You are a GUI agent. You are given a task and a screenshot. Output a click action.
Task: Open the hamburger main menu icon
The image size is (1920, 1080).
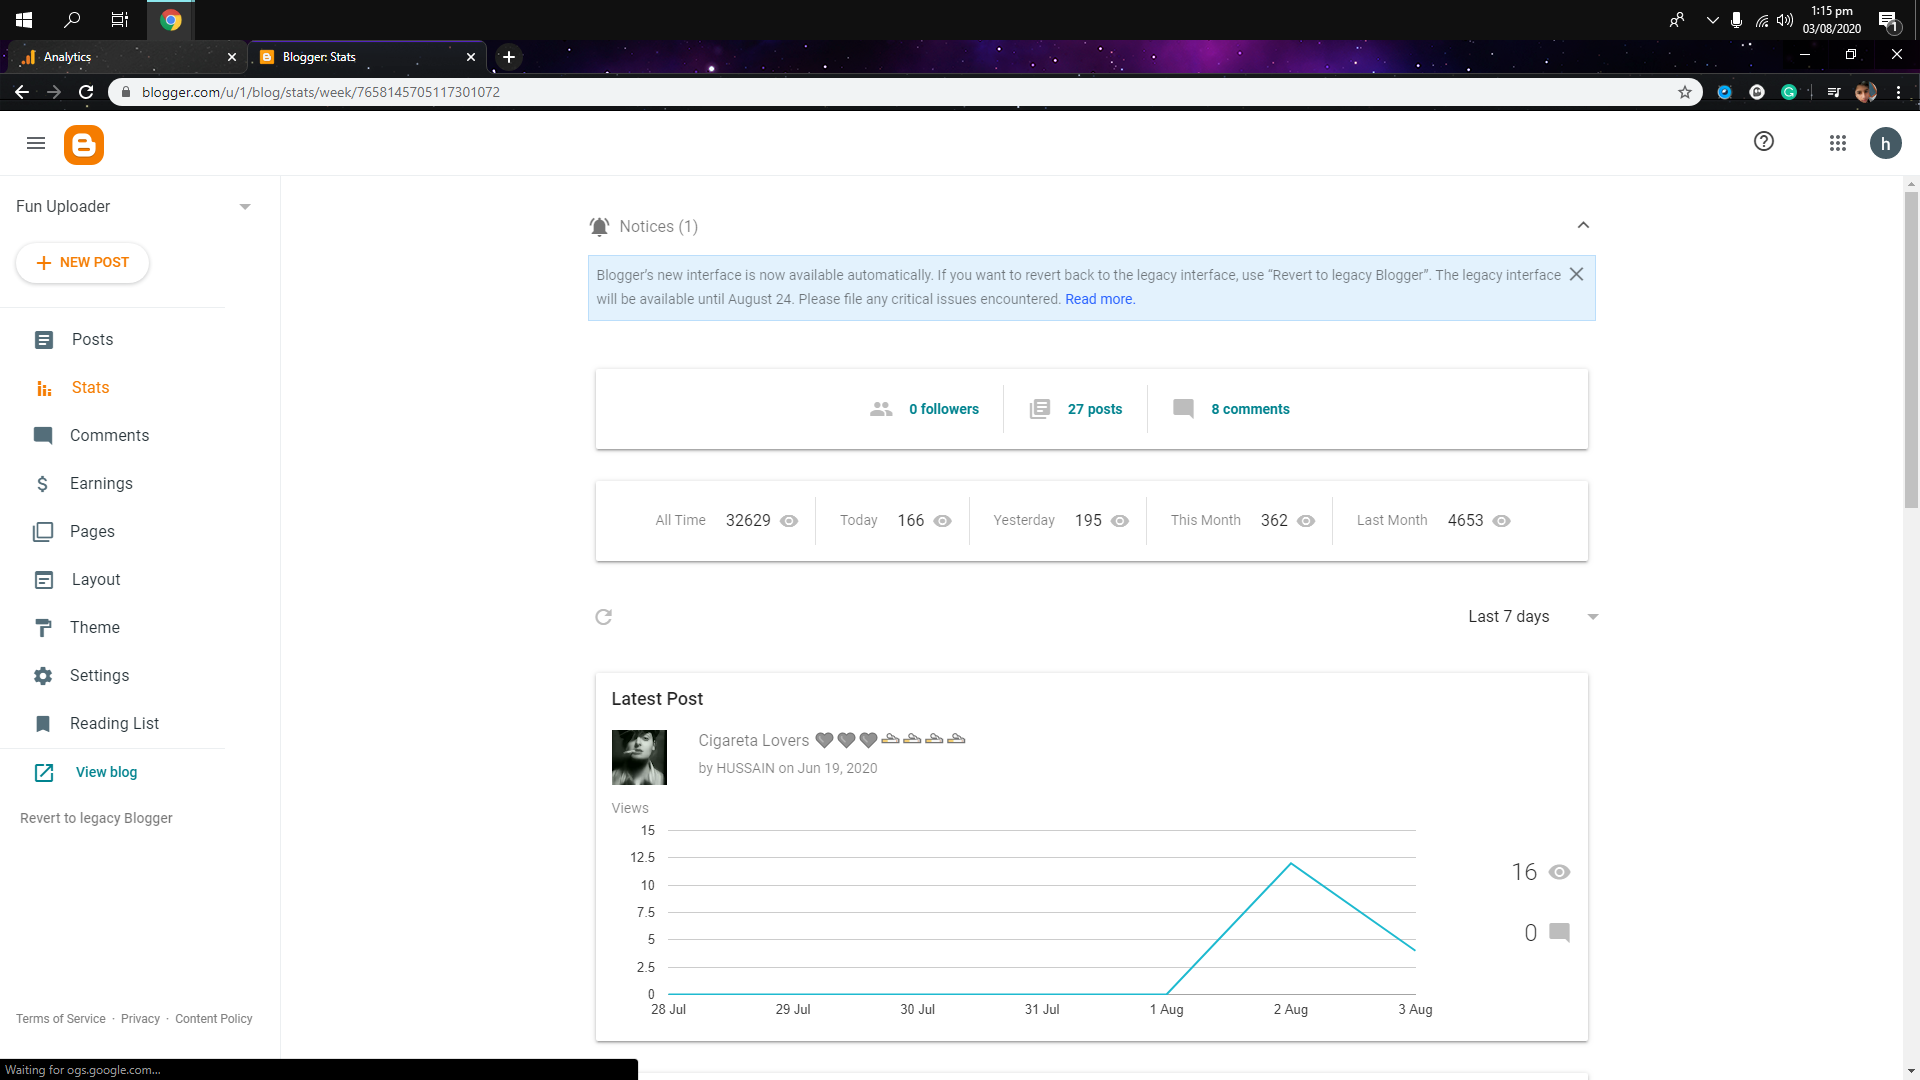[36, 143]
